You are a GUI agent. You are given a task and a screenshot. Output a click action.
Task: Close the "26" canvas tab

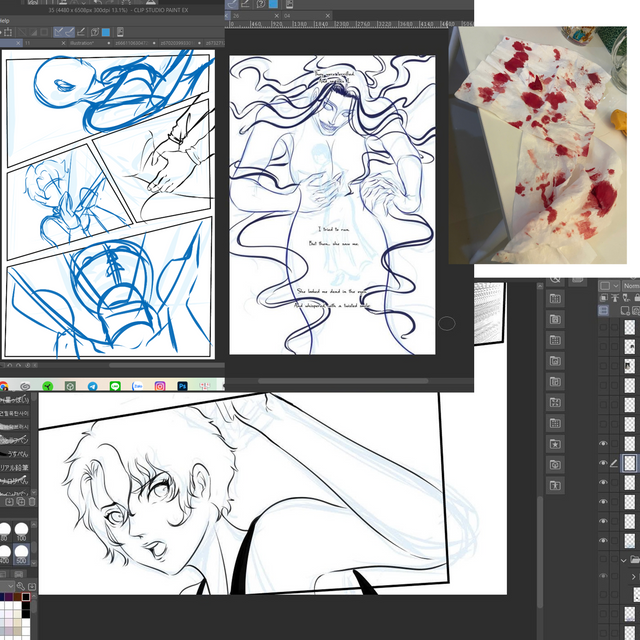[276, 16]
